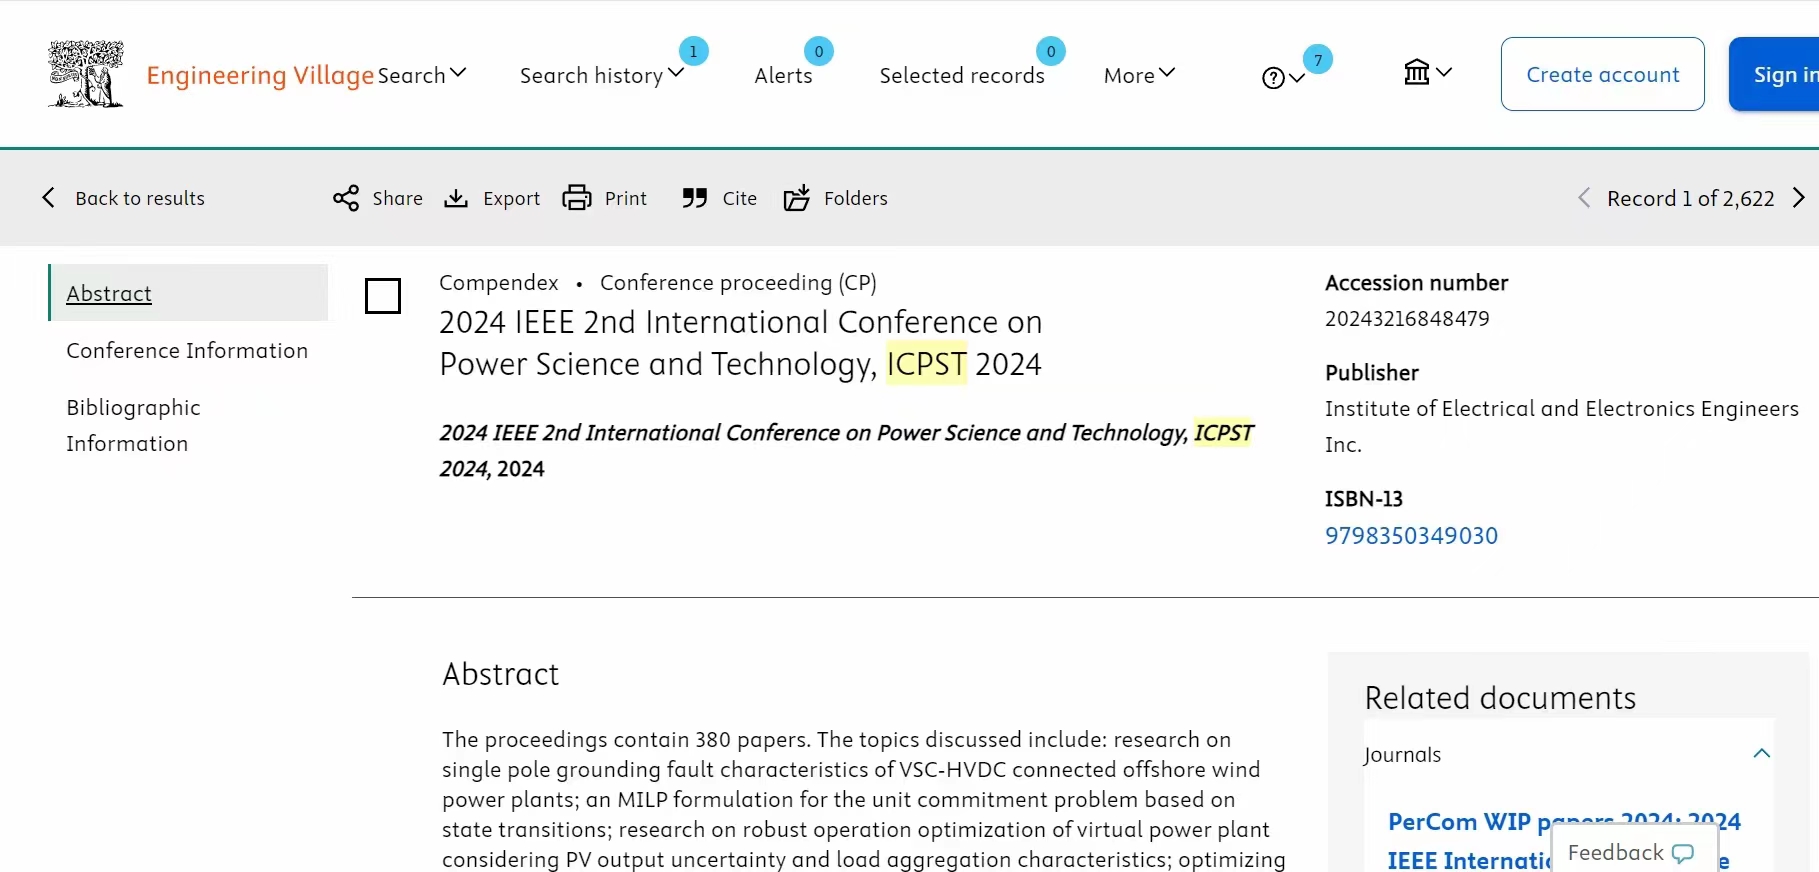The height and width of the screenshot is (872, 1819).
Task: Click the Sign in button
Action: [1775, 74]
